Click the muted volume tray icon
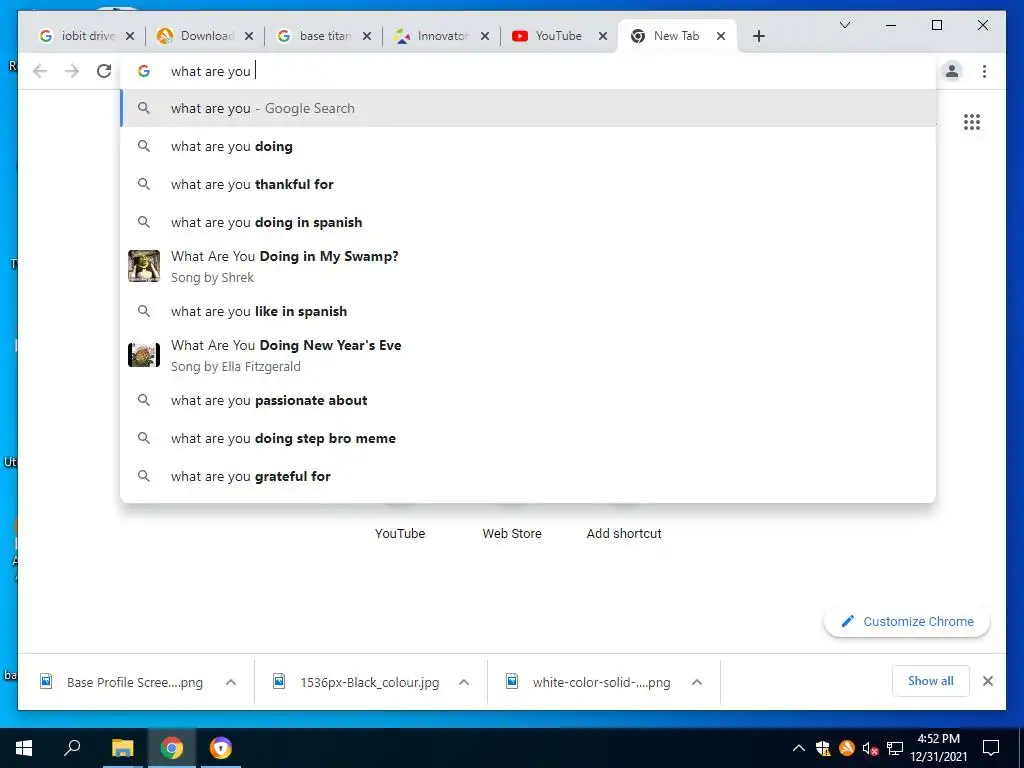The width and height of the screenshot is (1024, 768). (871, 748)
